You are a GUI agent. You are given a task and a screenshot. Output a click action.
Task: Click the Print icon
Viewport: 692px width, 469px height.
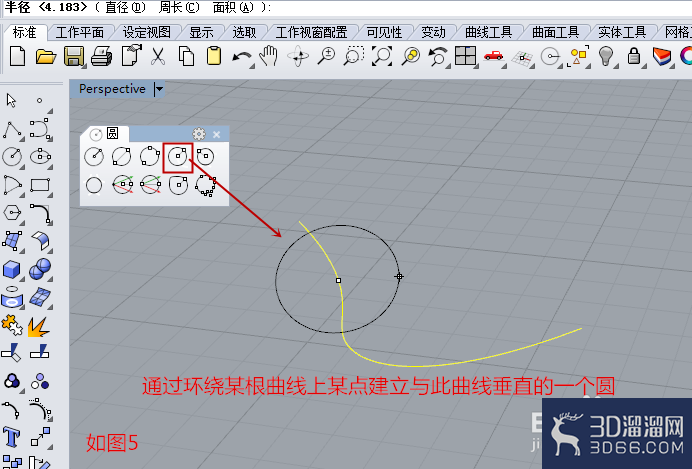(x=102, y=56)
